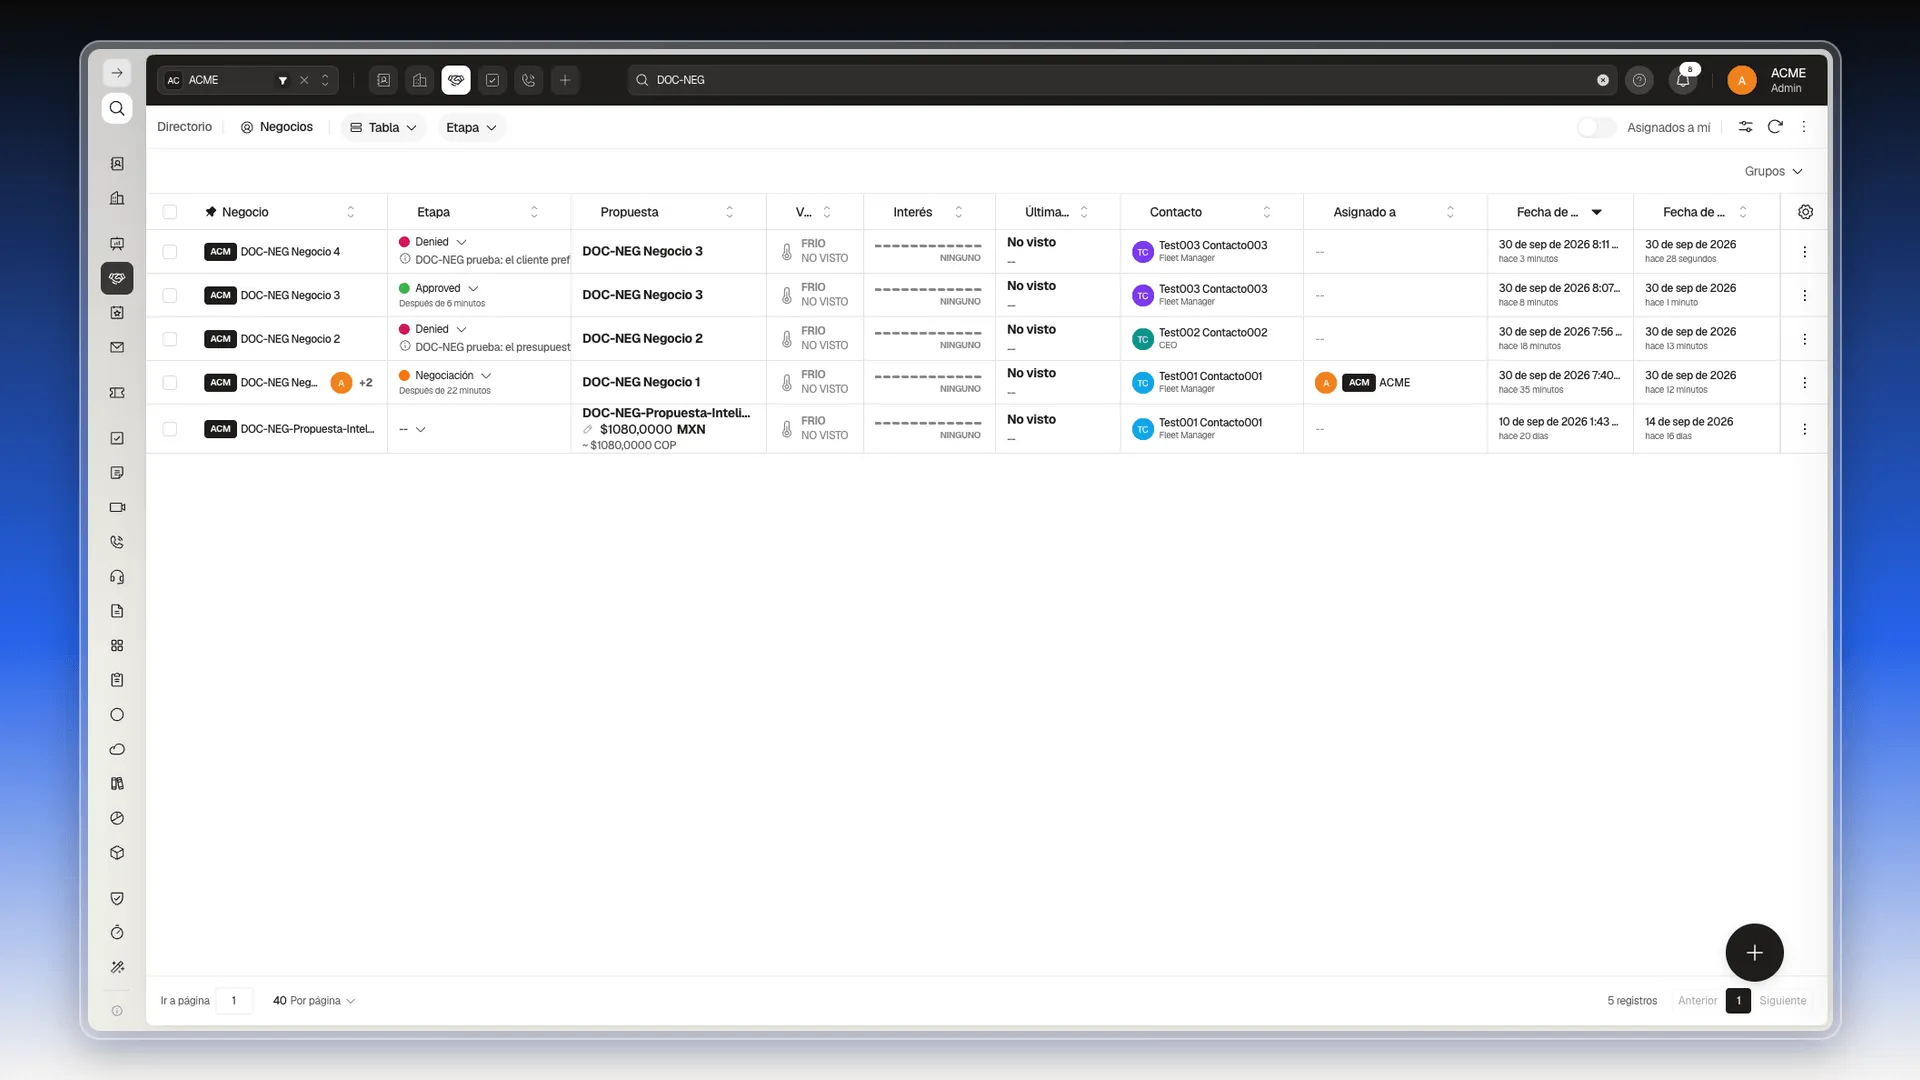This screenshot has width=1920, height=1080.
Task: Click the refresh icon beside the filter sliders
Action: [1775, 127]
